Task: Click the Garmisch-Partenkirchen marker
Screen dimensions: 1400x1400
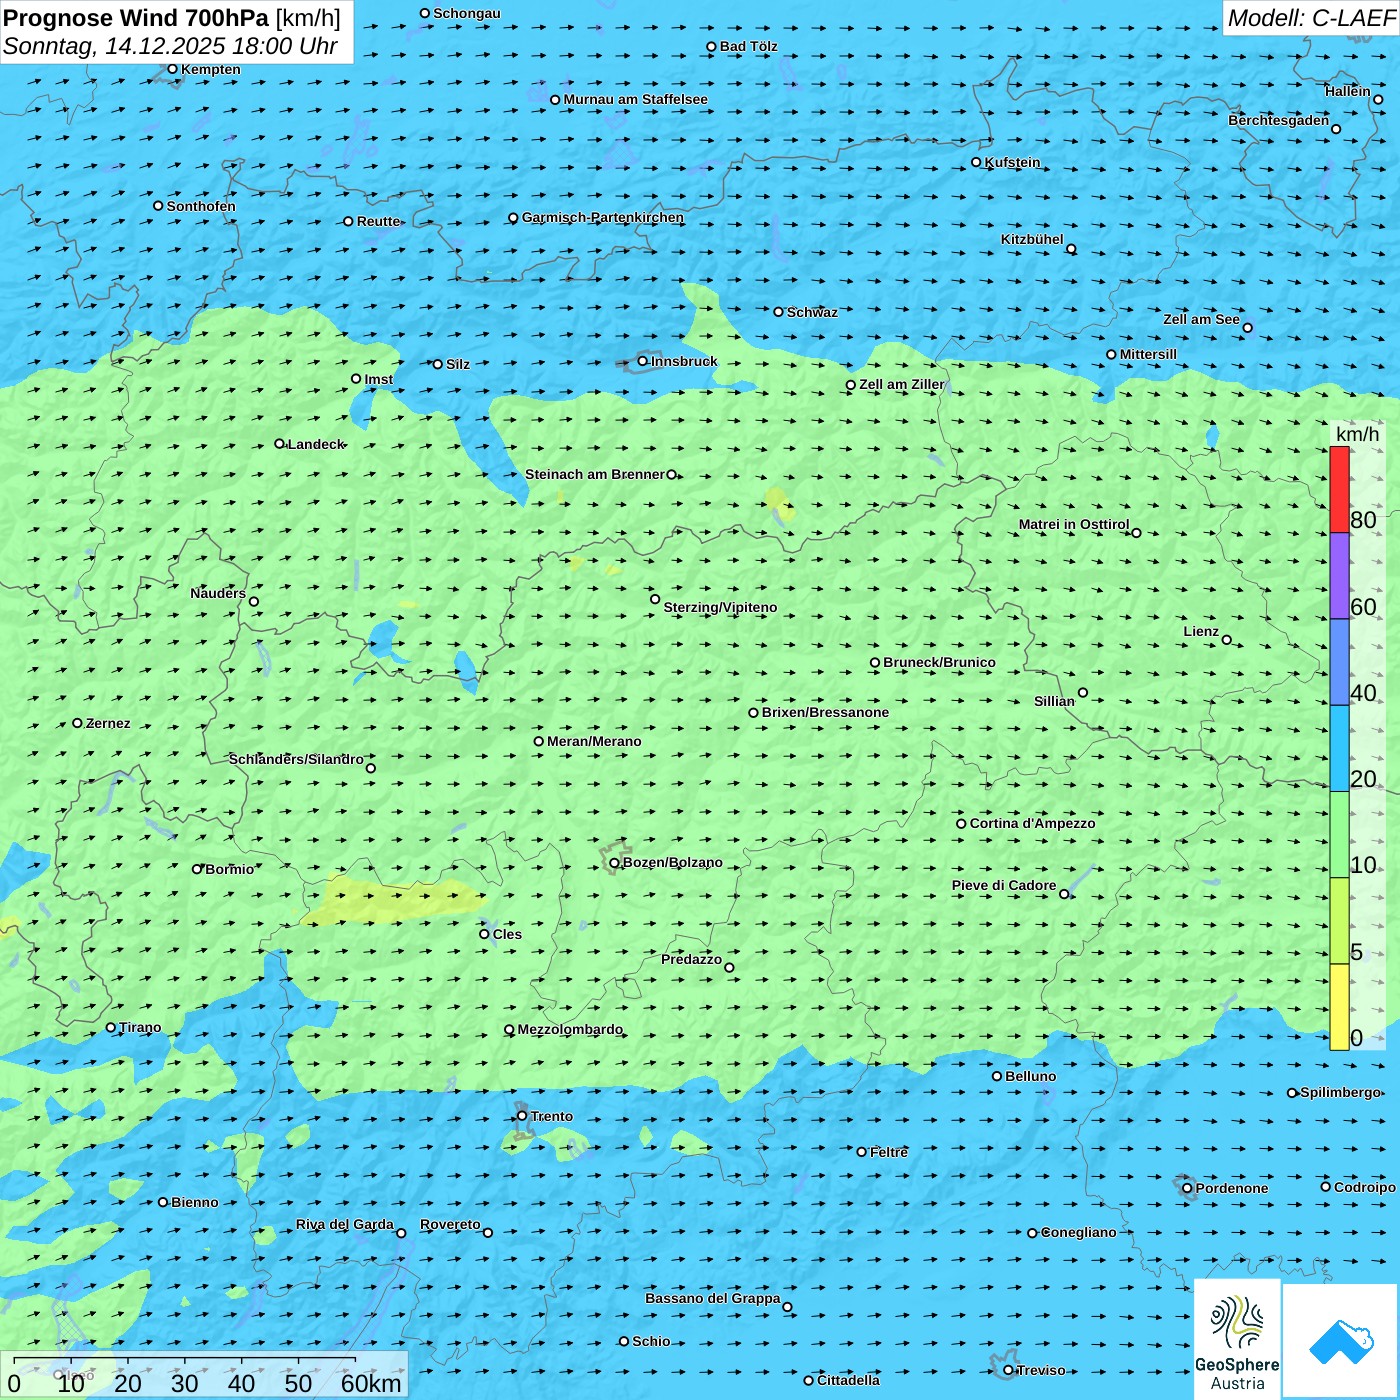Action: click(513, 218)
